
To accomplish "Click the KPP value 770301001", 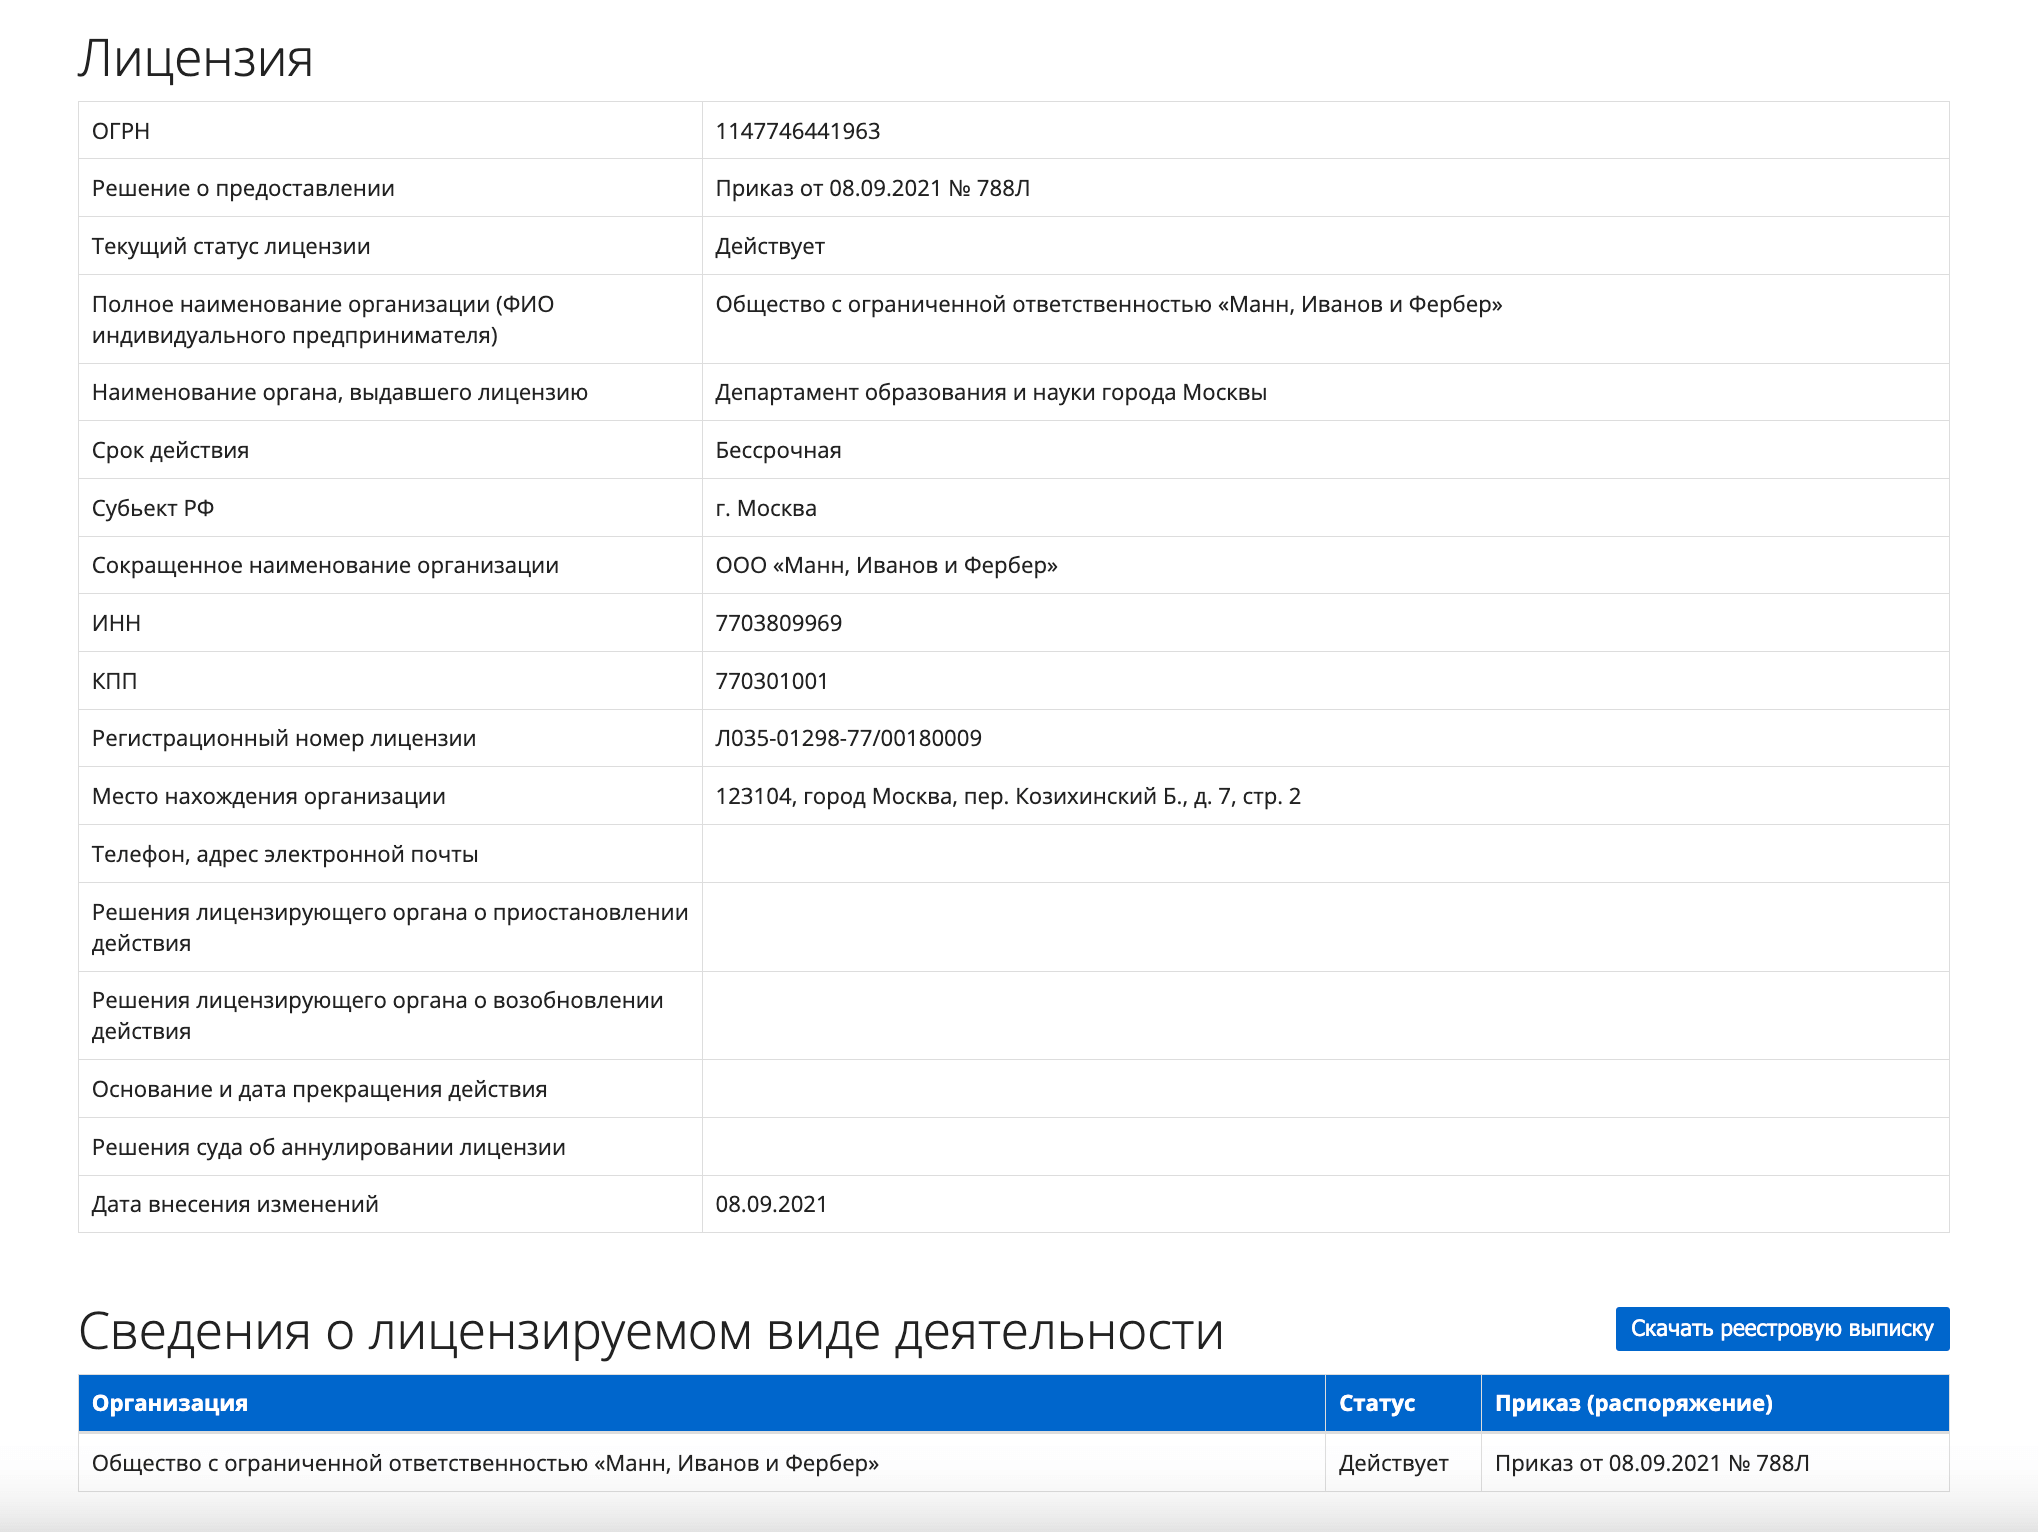I will 772,681.
